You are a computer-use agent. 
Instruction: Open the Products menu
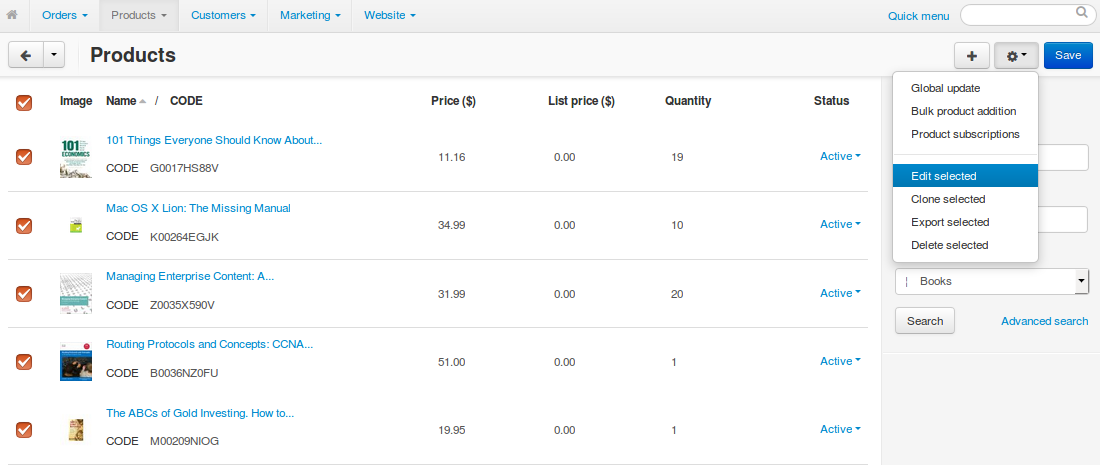pos(139,15)
